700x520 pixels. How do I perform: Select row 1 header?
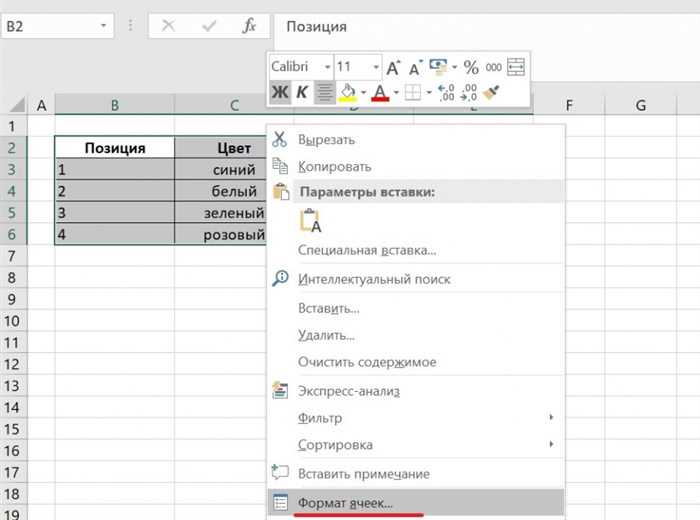[12, 126]
